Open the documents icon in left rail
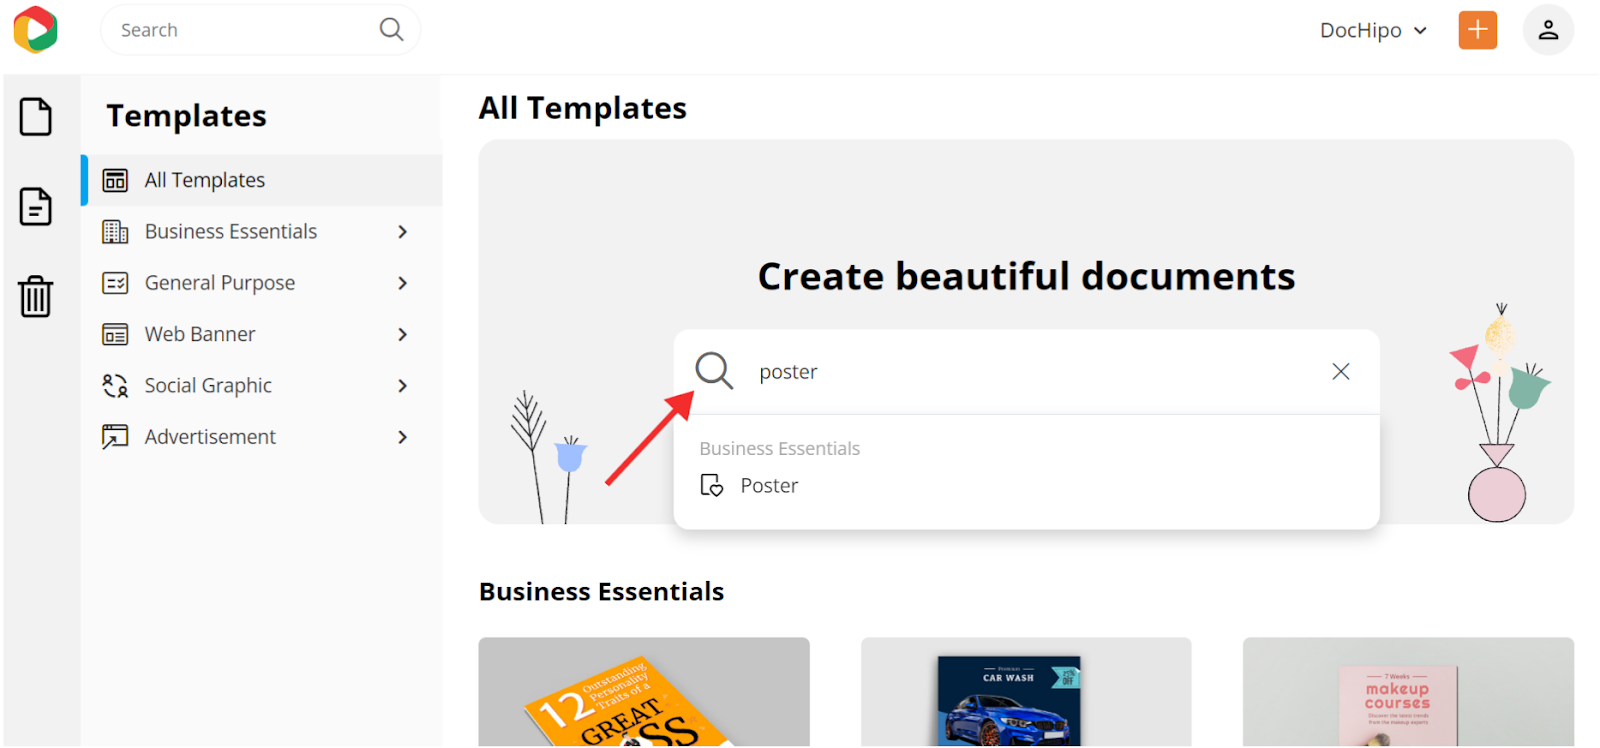The width and height of the screenshot is (1600, 748). pyautogui.click(x=36, y=207)
